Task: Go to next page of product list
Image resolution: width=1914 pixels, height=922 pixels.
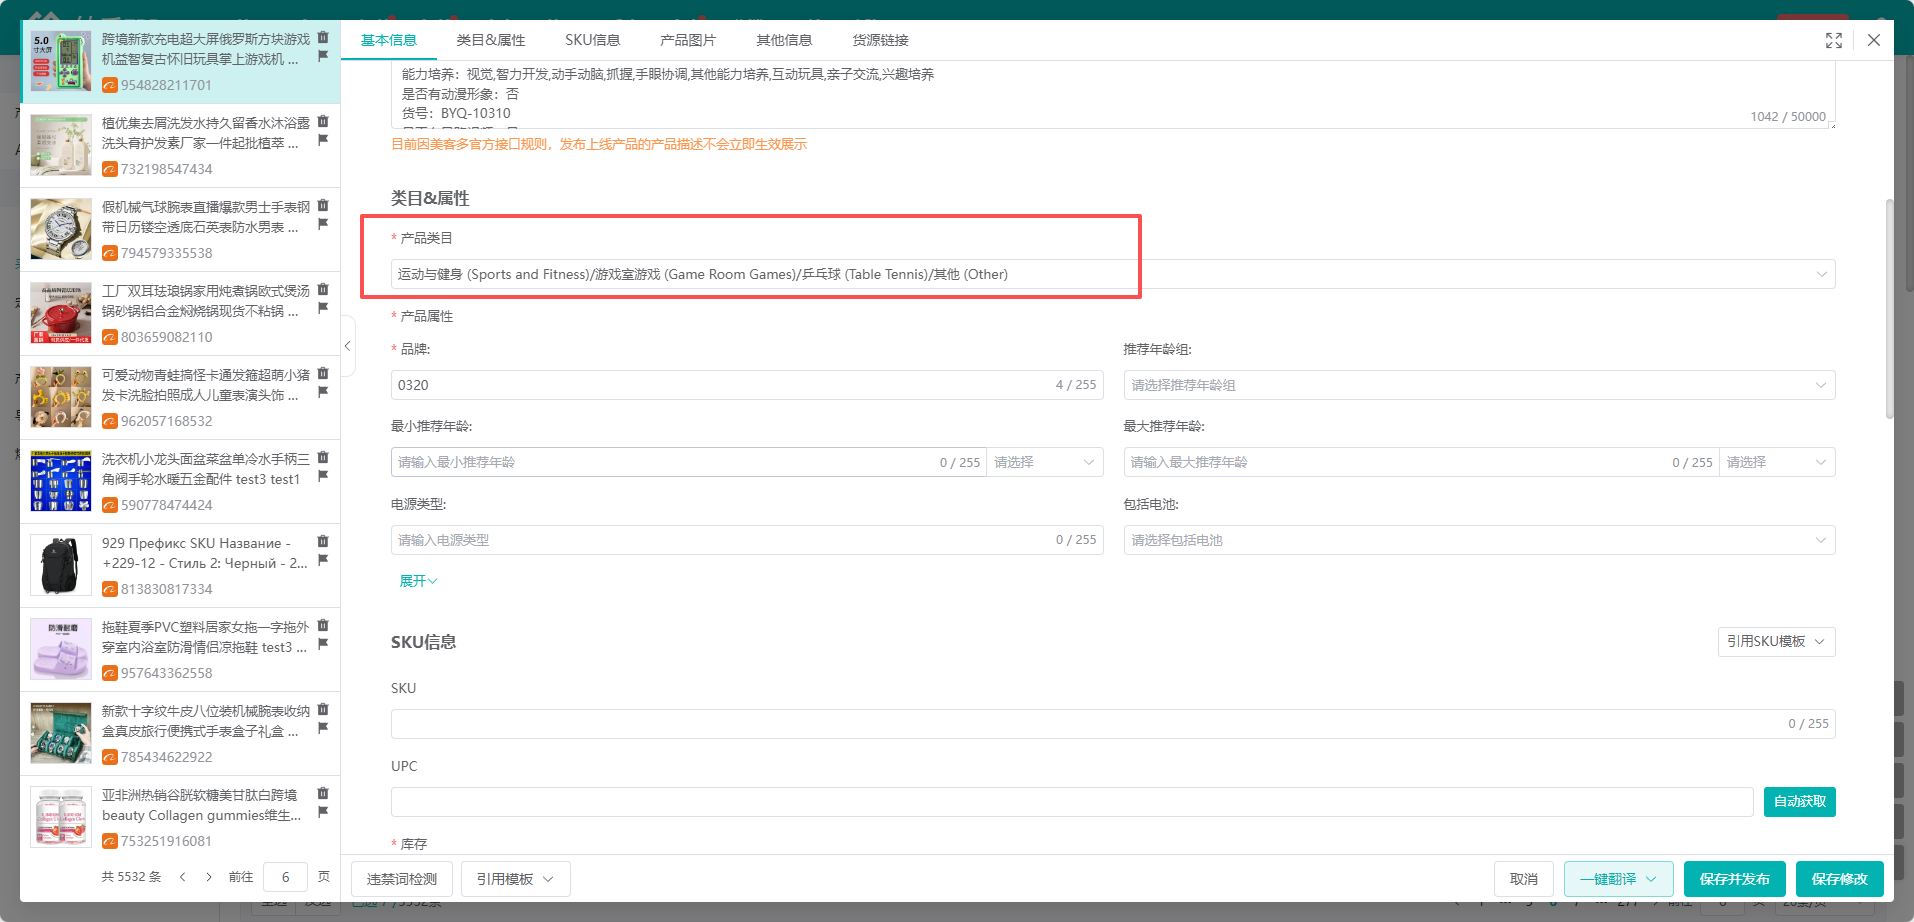Action: click(209, 877)
